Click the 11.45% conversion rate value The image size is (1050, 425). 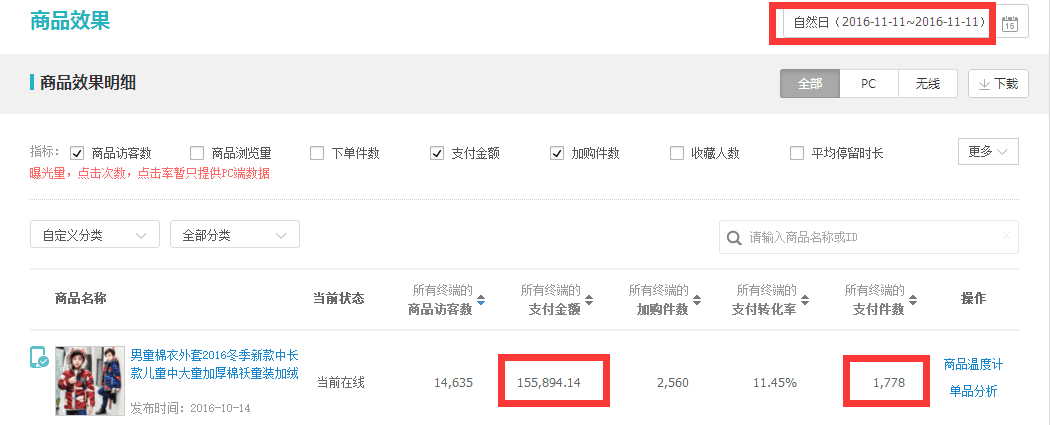[777, 383]
